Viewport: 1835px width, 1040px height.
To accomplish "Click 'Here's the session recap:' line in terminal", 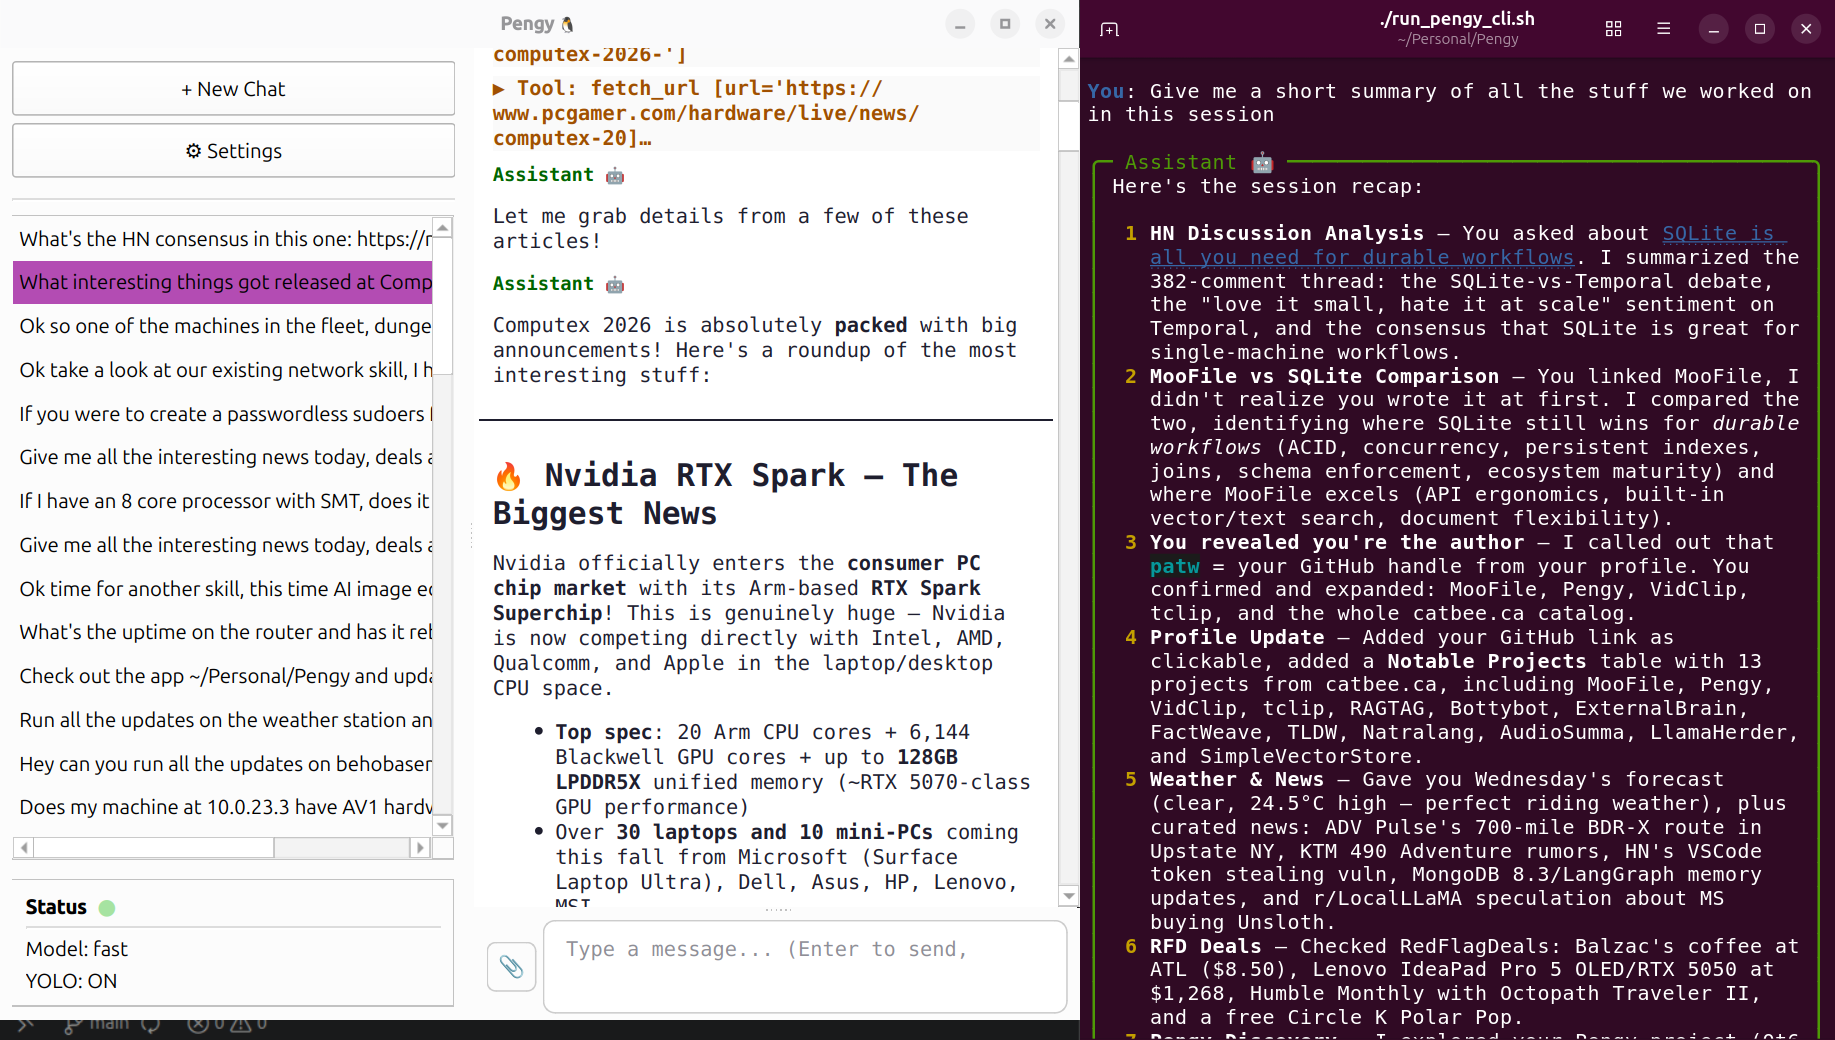I will (x=1268, y=186).
